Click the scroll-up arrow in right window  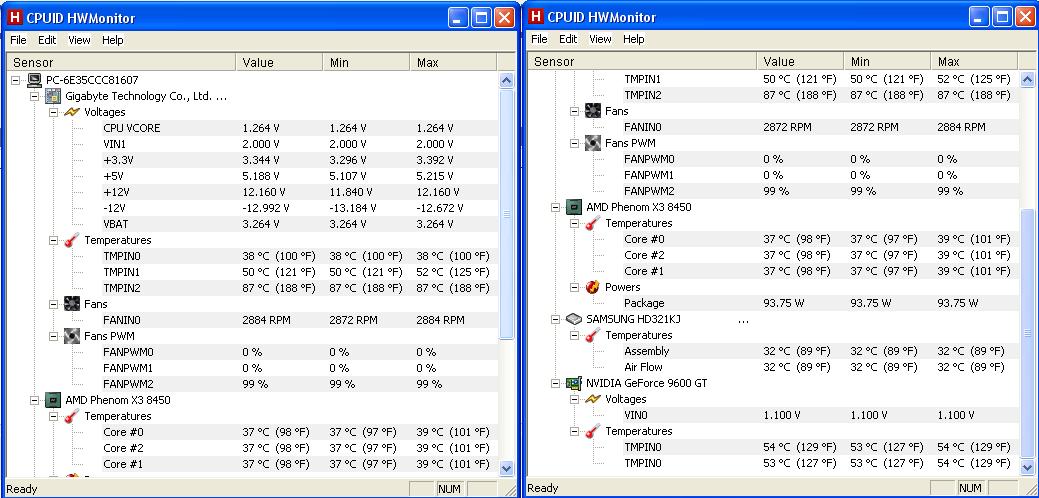[1028, 79]
